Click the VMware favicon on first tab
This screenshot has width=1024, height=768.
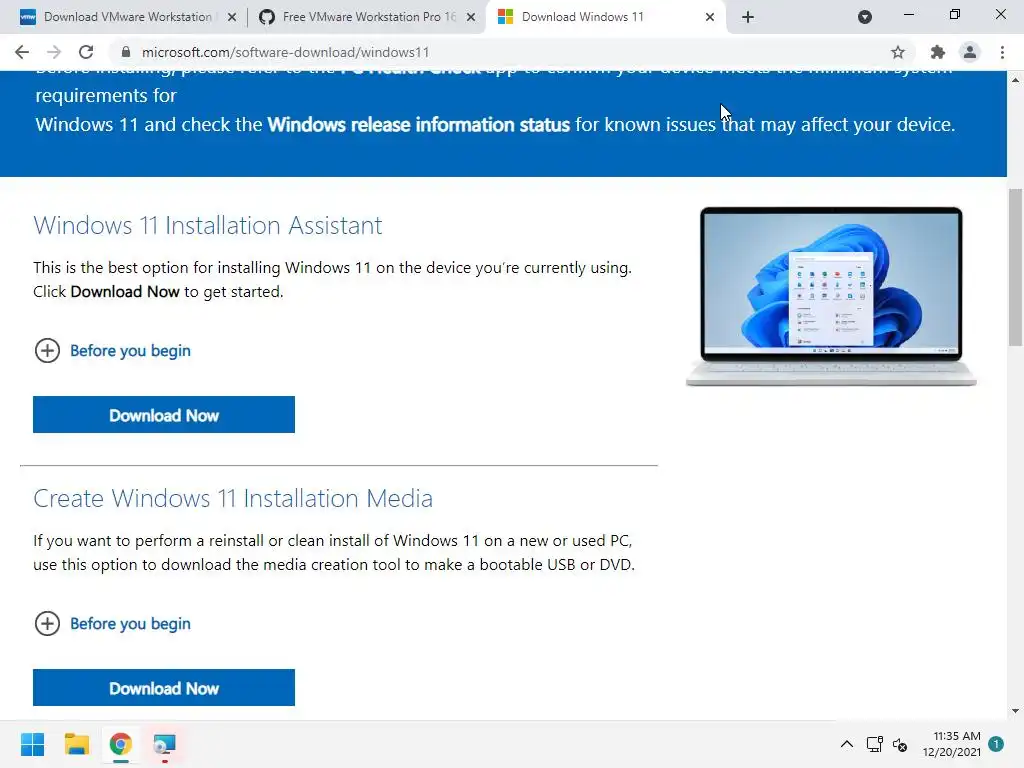tap(28, 17)
